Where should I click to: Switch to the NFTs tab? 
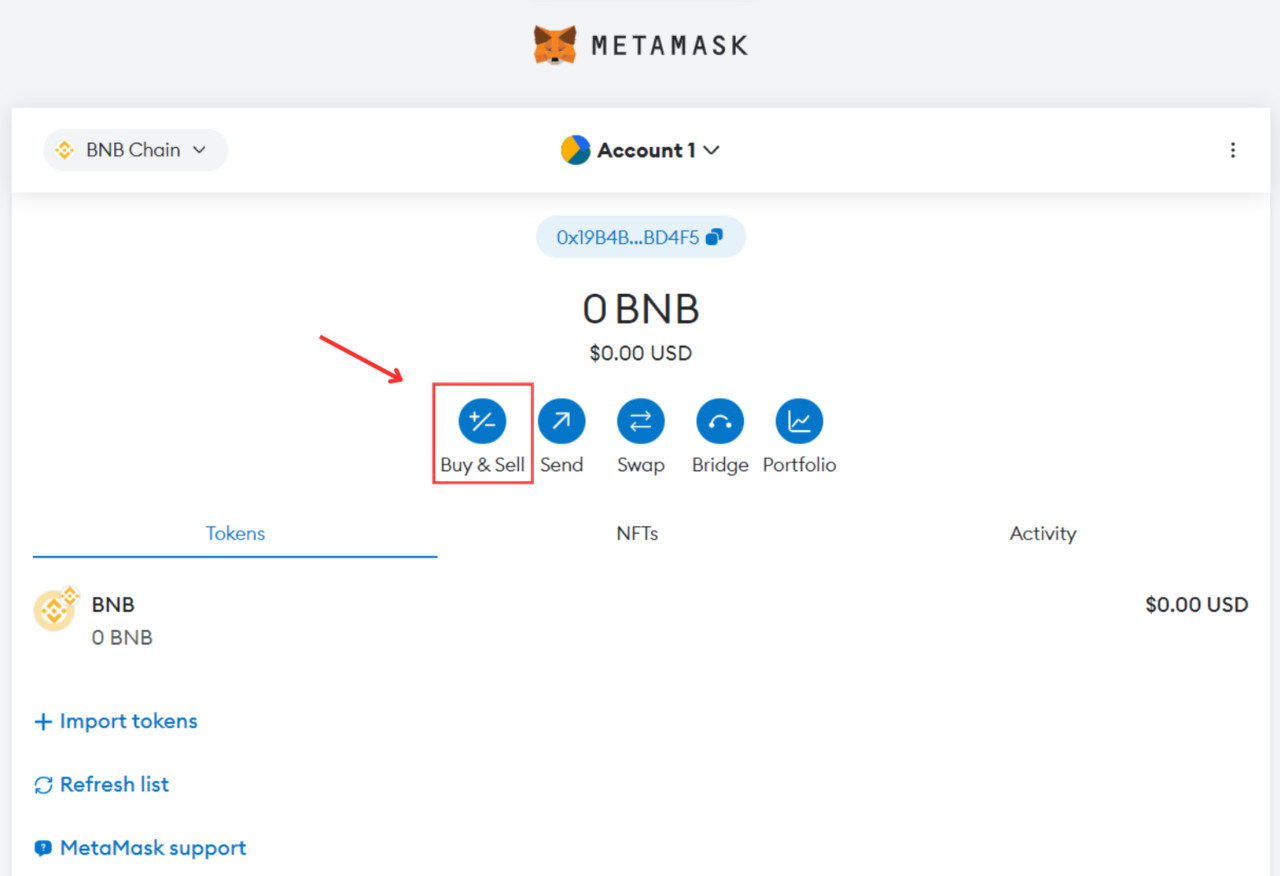tap(637, 534)
